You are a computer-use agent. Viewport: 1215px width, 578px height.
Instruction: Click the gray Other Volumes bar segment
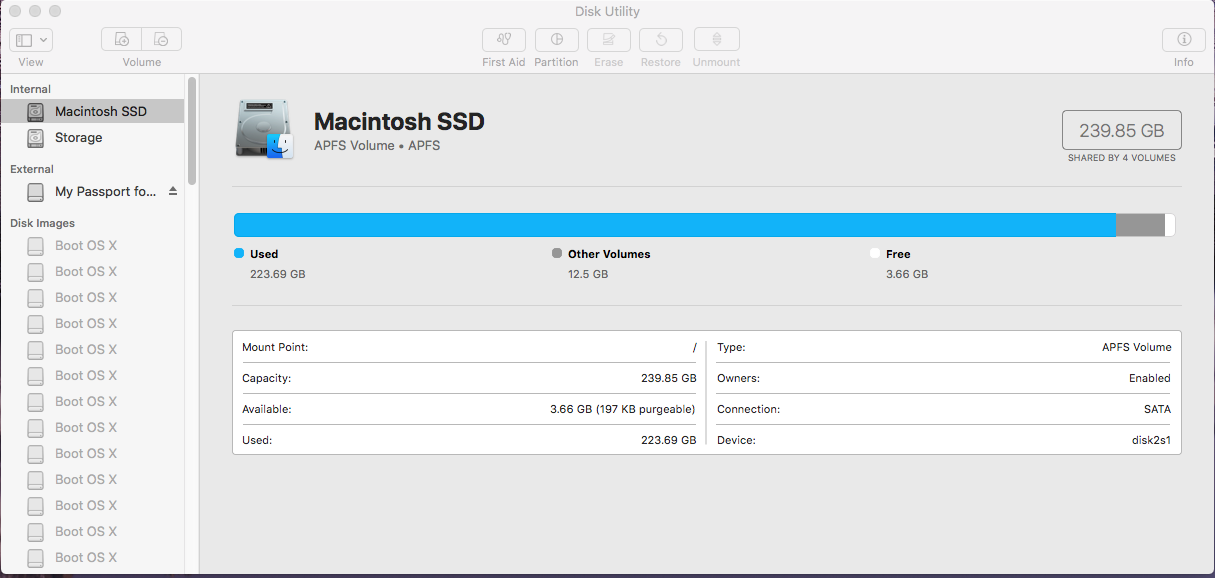[1140, 225]
